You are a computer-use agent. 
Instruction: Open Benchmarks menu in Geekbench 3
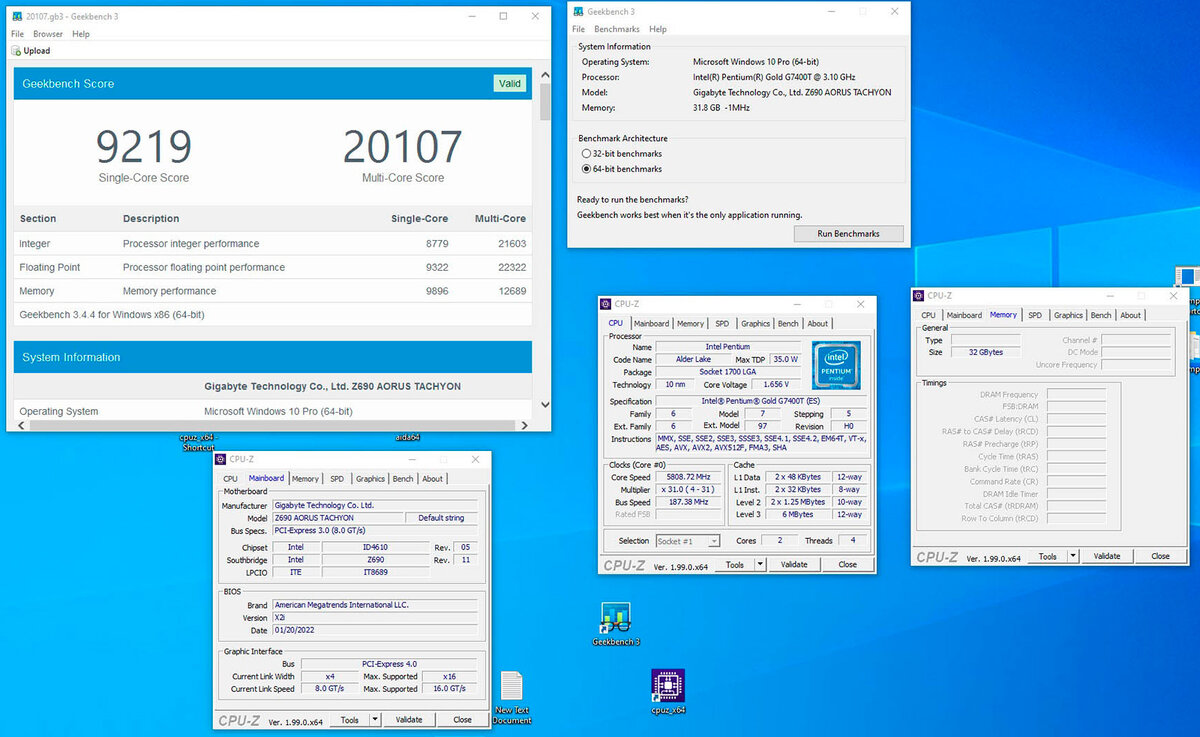tap(616, 29)
